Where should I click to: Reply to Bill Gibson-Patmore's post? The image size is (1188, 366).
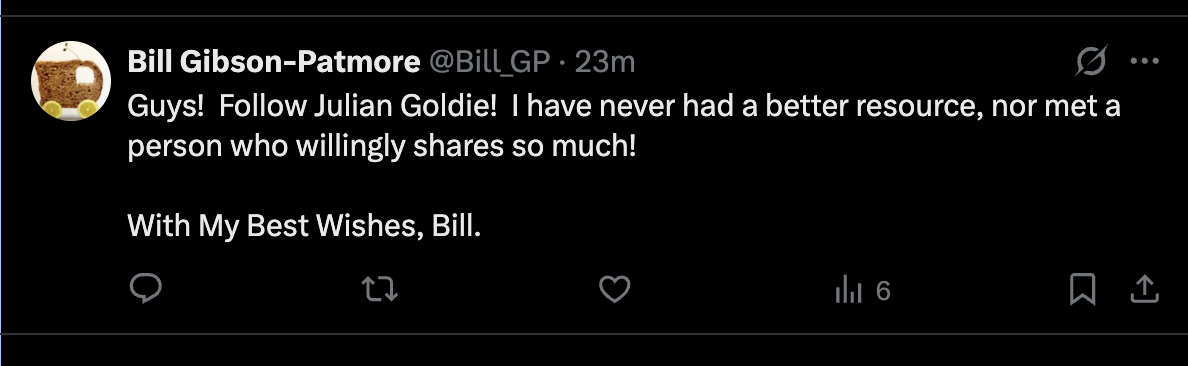click(x=145, y=289)
